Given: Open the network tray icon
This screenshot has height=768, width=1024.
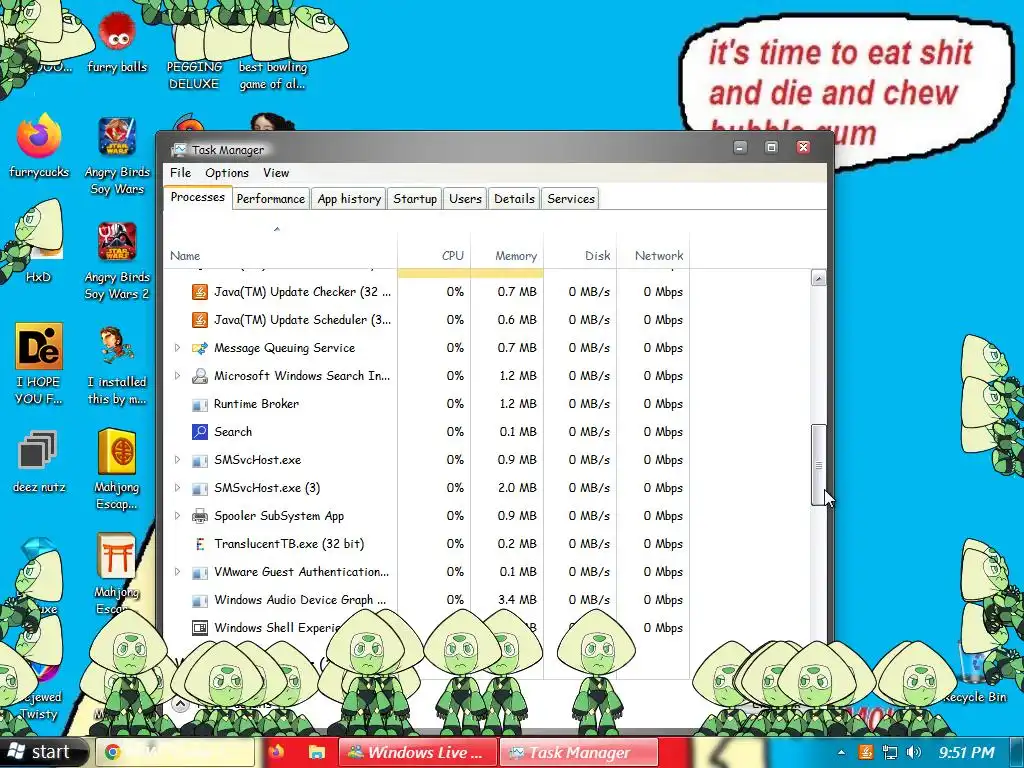Looking at the screenshot, I should [x=889, y=752].
